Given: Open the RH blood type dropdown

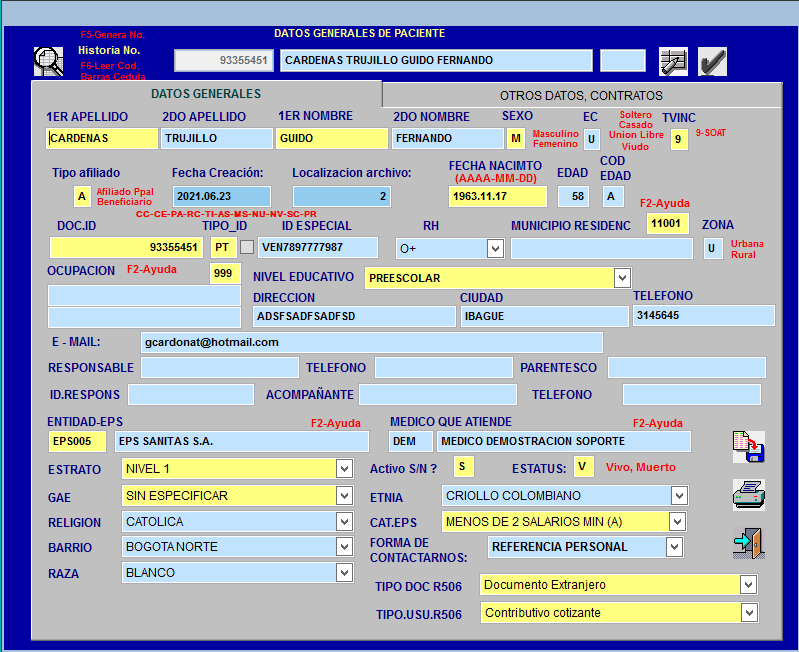Looking at the screenshot, I should tap(495, 249).
